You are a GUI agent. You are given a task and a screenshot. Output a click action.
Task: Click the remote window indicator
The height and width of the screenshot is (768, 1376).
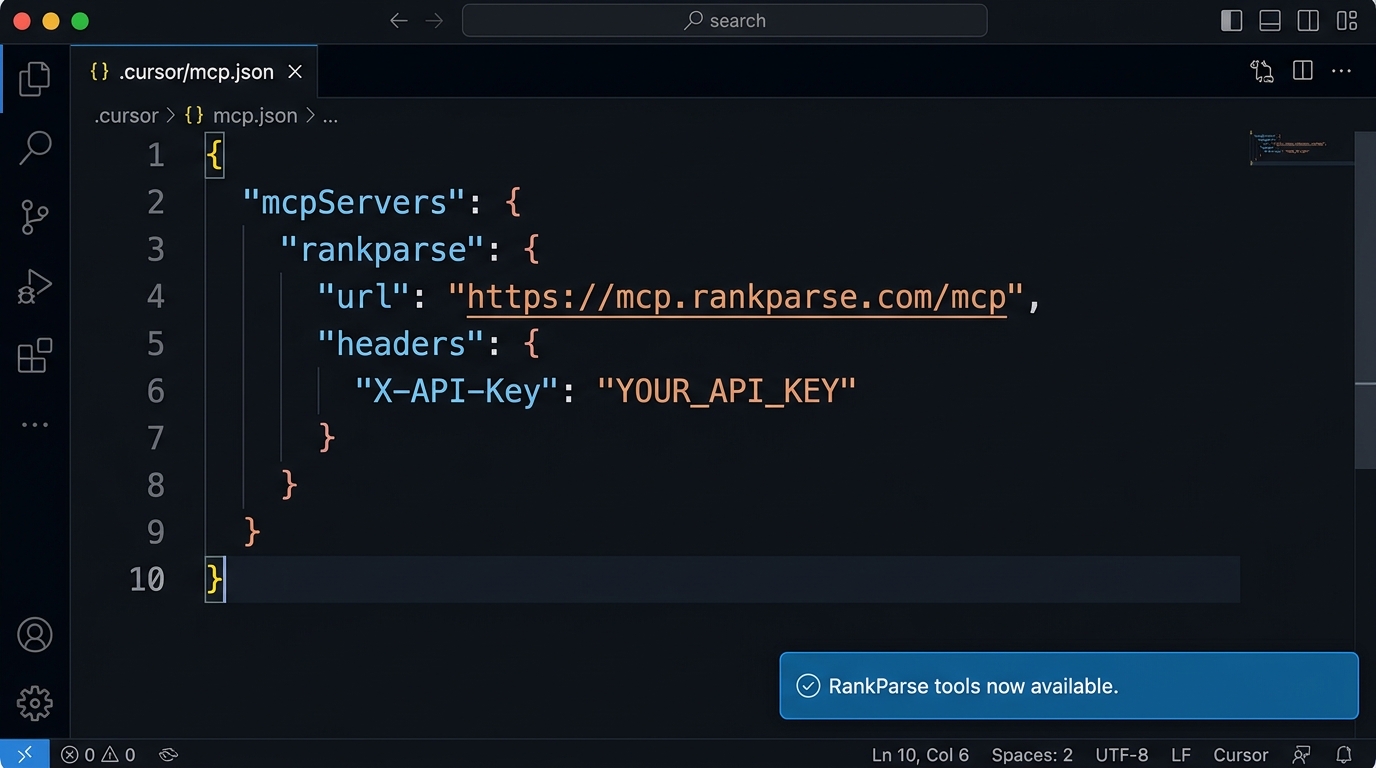click(24, 754)
